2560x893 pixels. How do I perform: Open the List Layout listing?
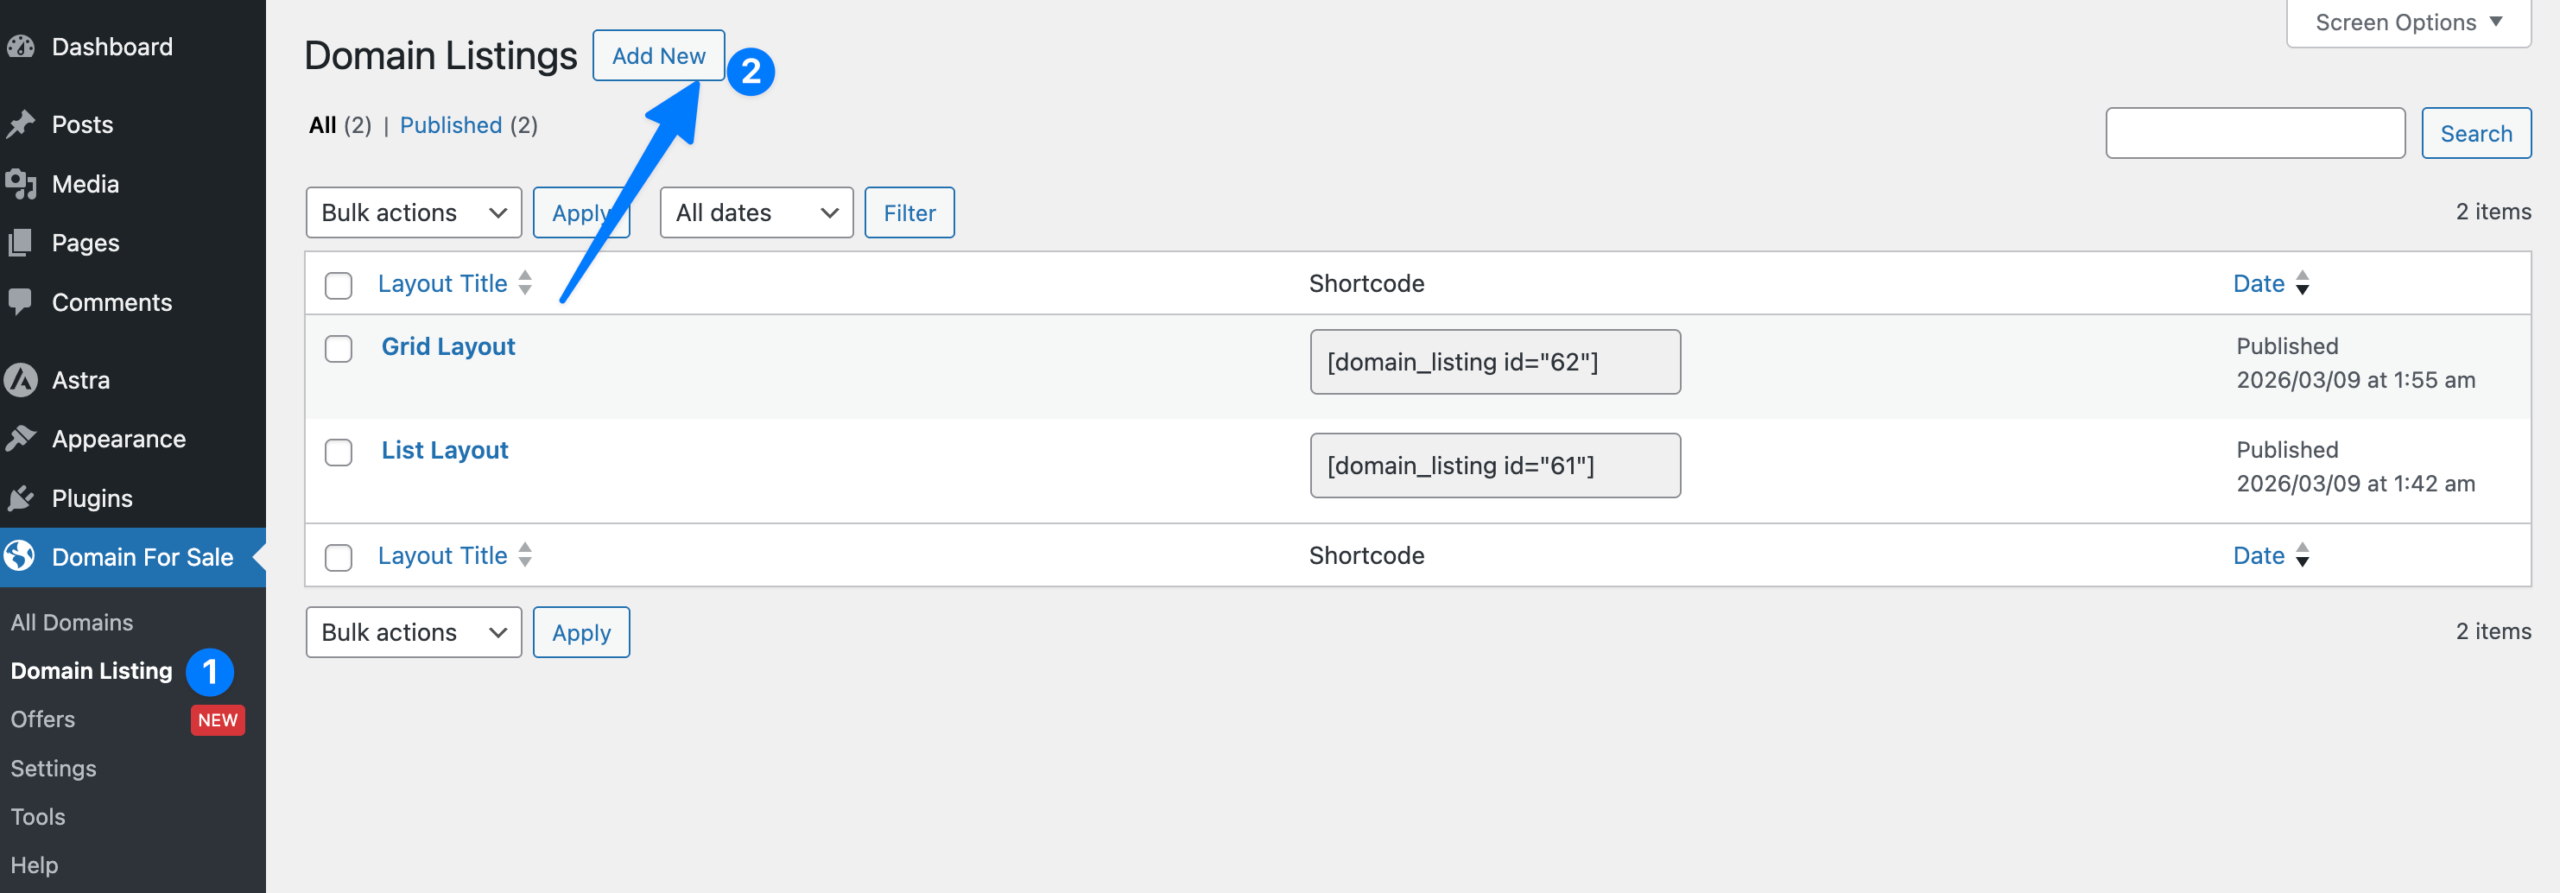(x=445, y=450)
